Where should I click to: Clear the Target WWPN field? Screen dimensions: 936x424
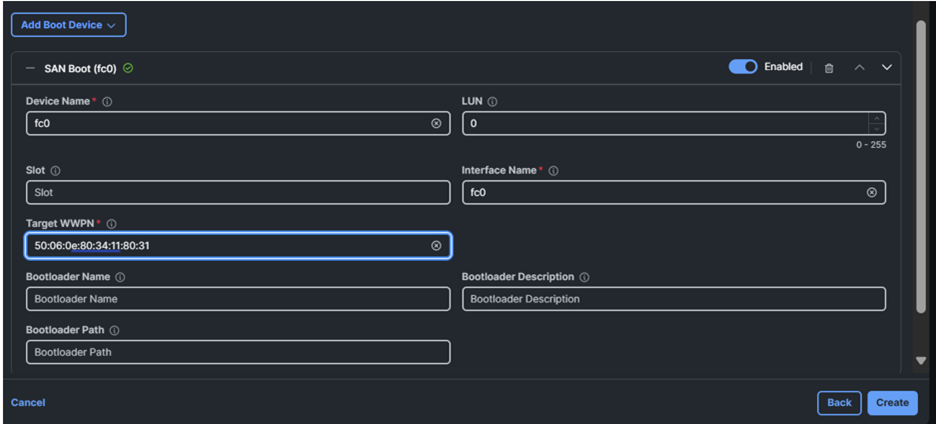436,245
